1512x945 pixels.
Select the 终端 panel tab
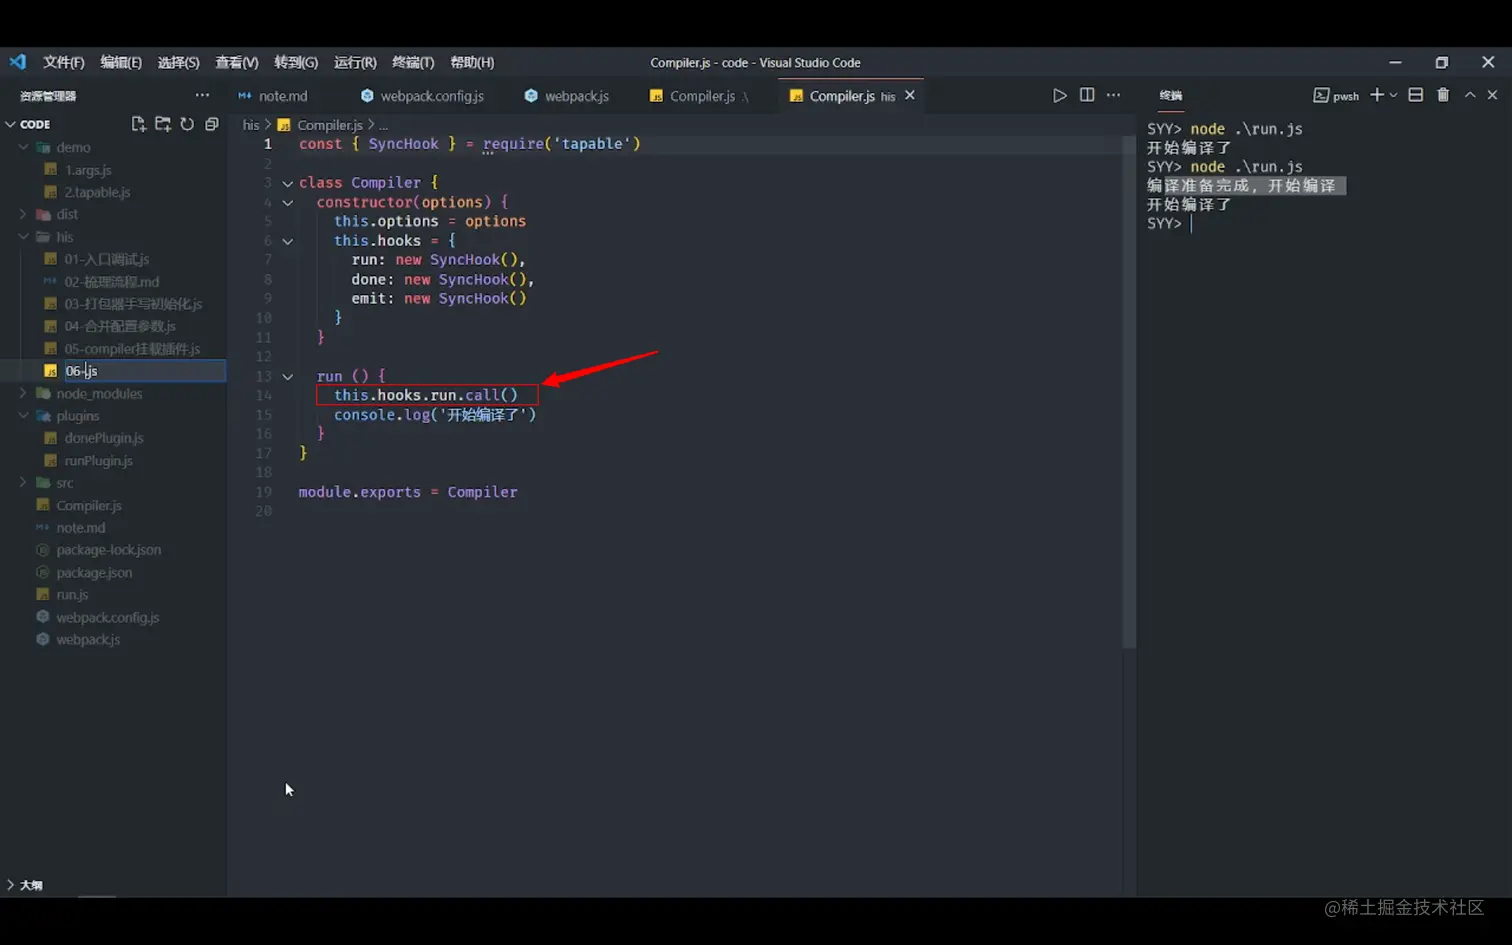point(1171,96)
